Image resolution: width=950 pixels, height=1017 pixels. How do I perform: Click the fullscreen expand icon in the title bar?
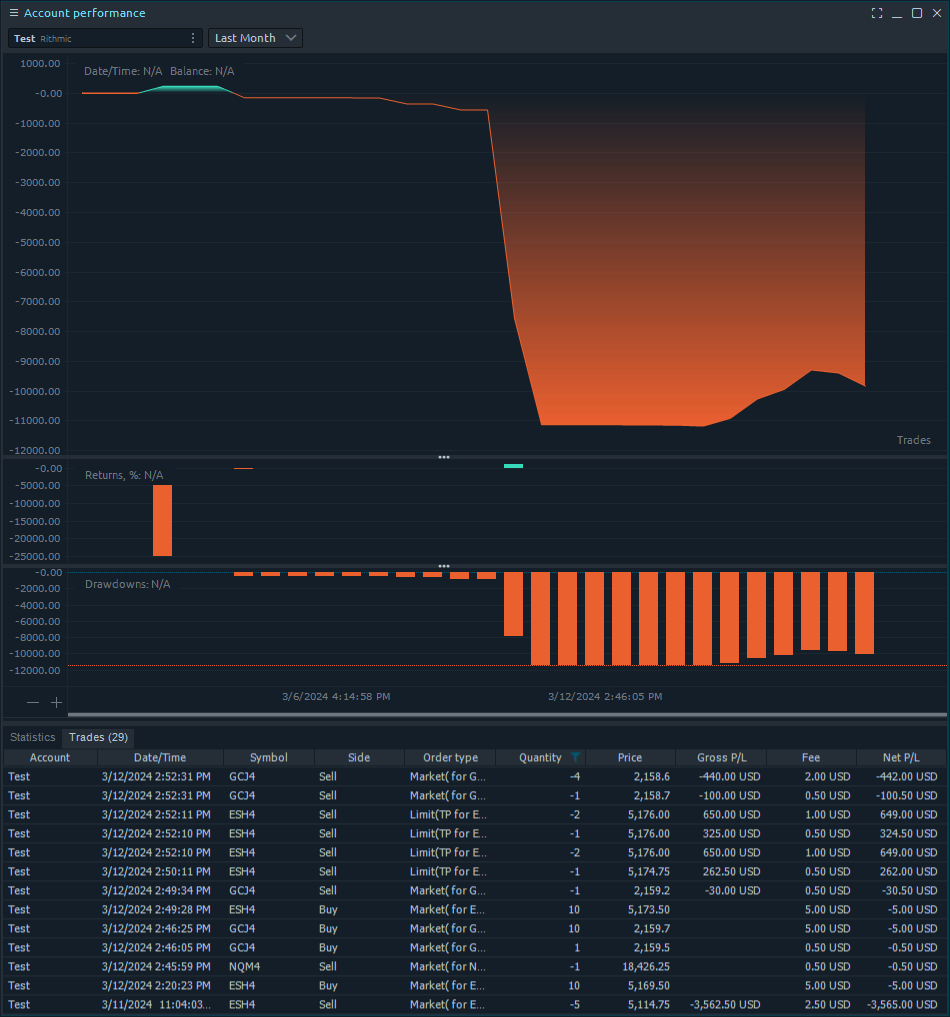pyautogui.click(x=877, y=13)
